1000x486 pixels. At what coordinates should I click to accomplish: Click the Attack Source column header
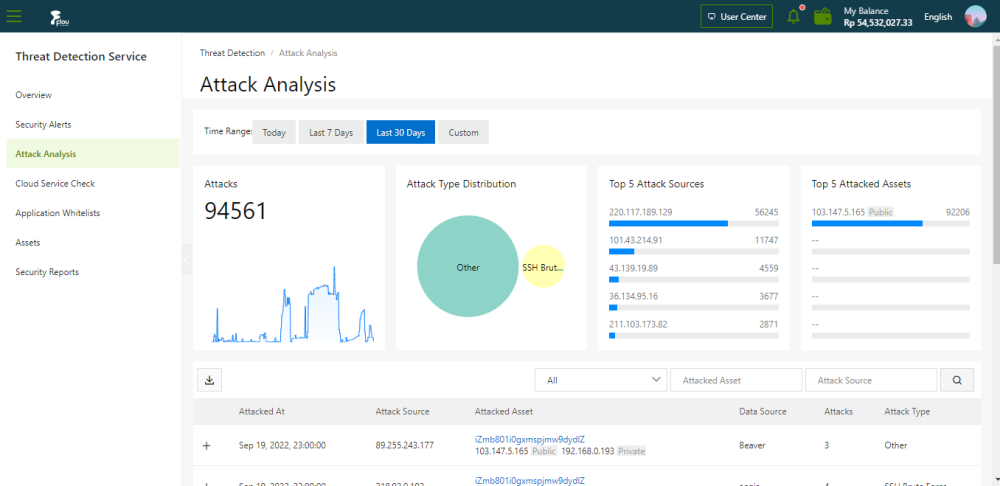402,411
